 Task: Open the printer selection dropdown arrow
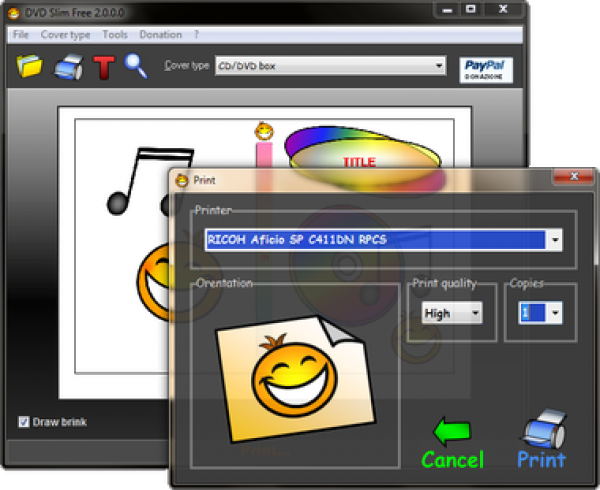coord(555,240)
